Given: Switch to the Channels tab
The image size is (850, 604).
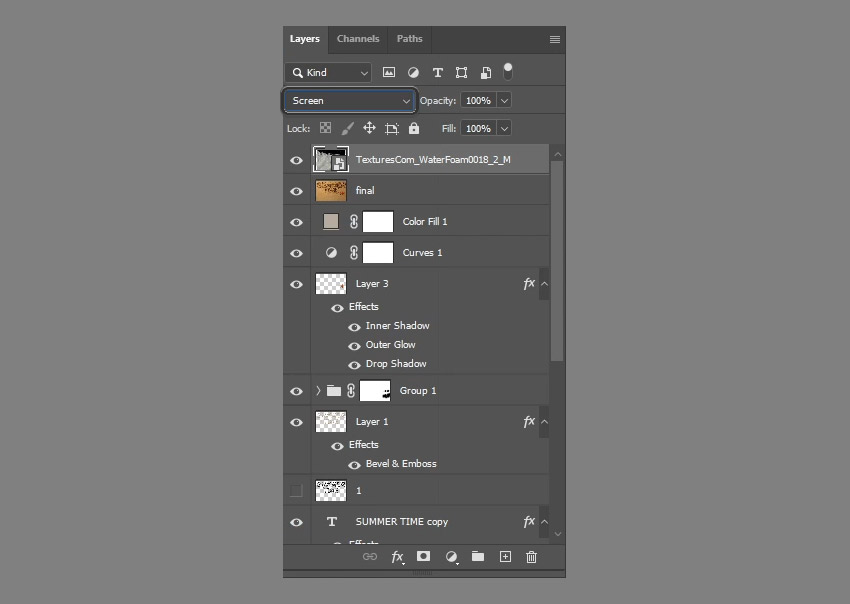Looking at the screenshot, I should (x=358, y=39).
